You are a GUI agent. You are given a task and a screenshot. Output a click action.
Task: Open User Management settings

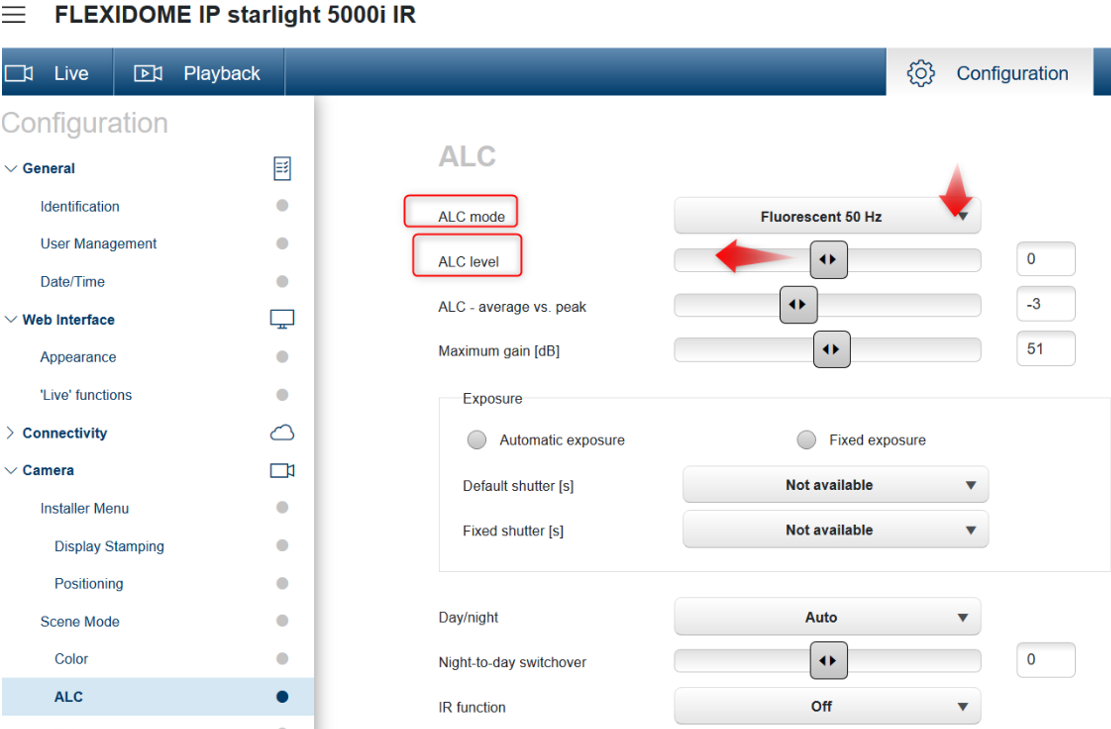pos(98,244)
